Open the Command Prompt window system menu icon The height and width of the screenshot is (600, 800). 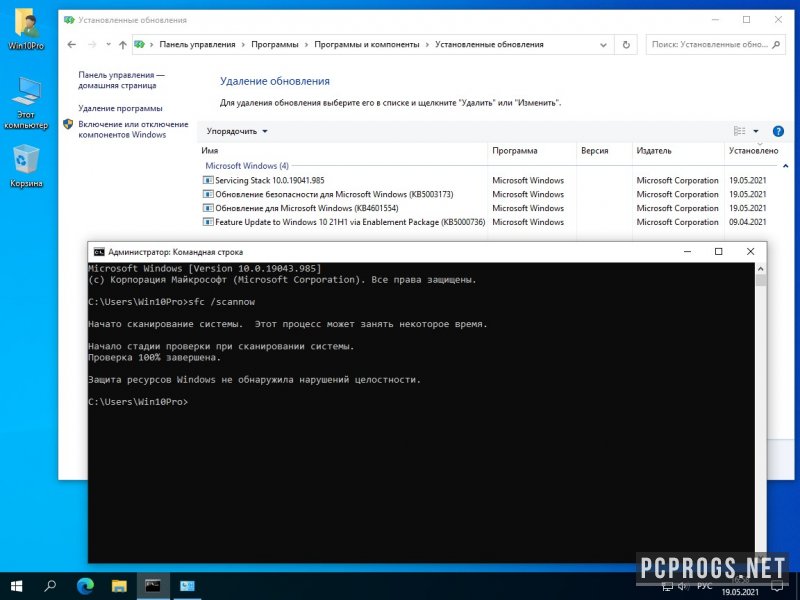coord(99,252)
